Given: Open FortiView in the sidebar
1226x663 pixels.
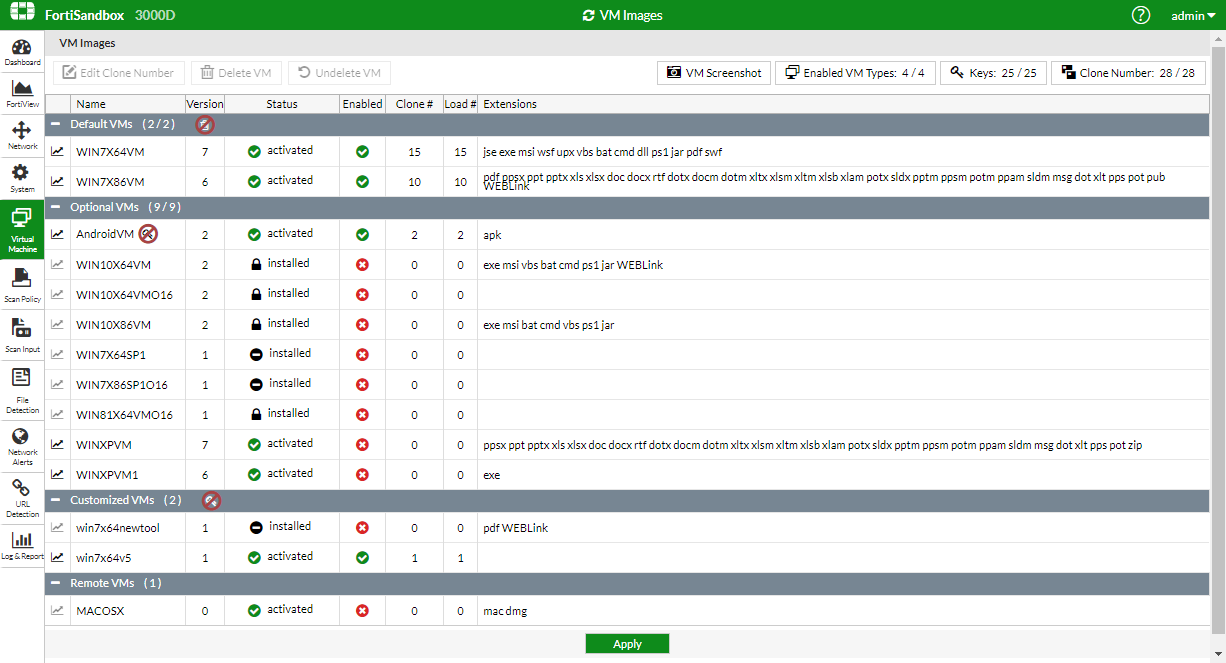Looking at the screenshot, I should 22,94.
